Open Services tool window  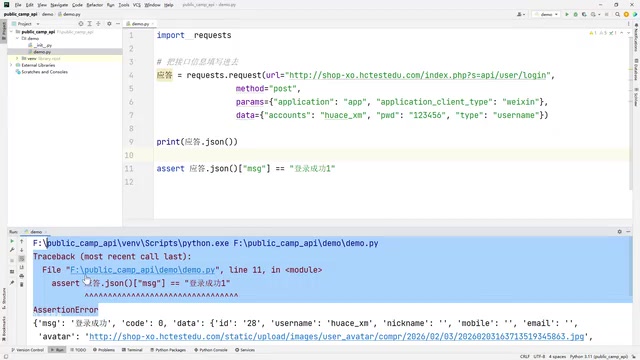tap(245, 350)
